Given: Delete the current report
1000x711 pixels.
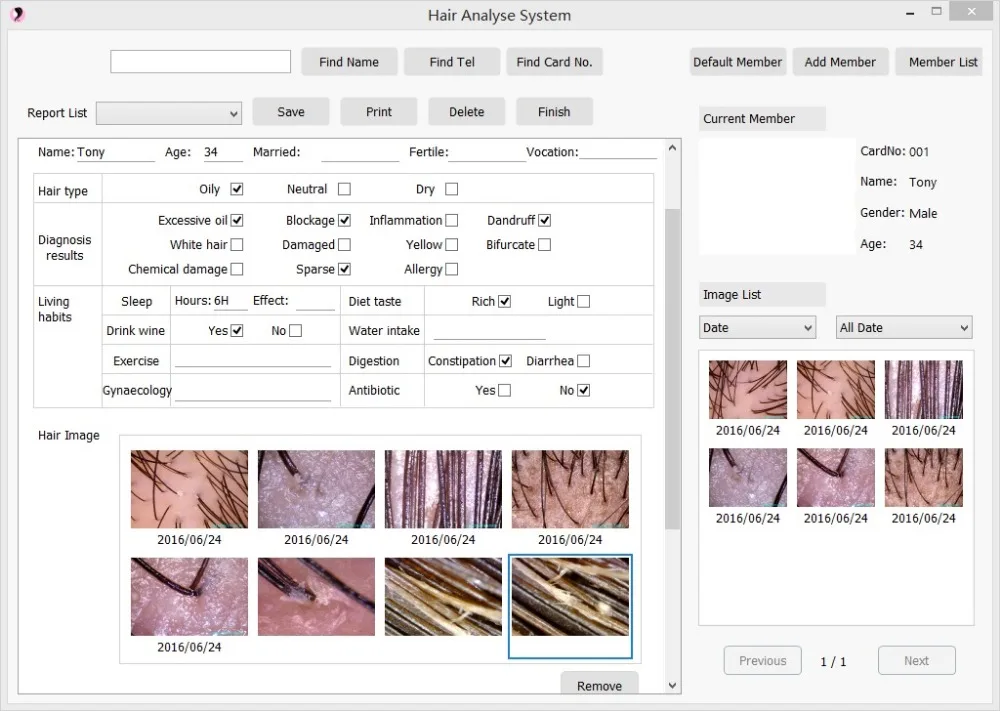Looking at the screenshot, I should tap(467, 112).
